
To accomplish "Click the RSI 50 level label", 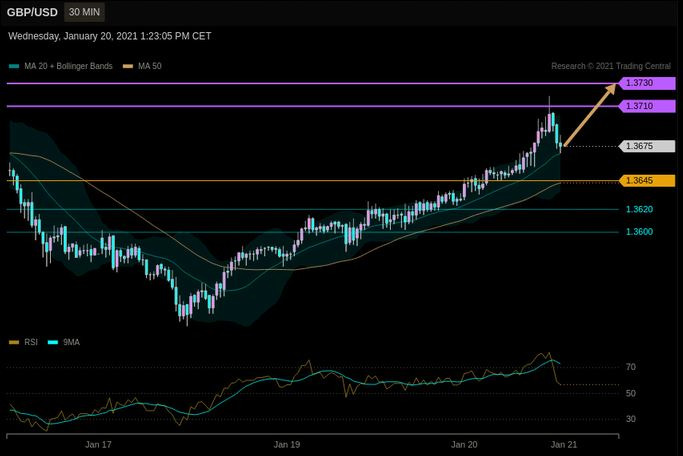I will (x=631, y=393).
